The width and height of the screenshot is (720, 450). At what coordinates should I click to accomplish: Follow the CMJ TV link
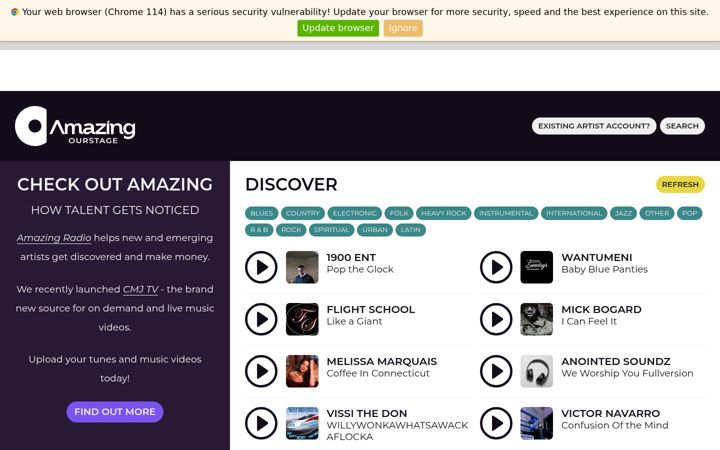[141, 289]
